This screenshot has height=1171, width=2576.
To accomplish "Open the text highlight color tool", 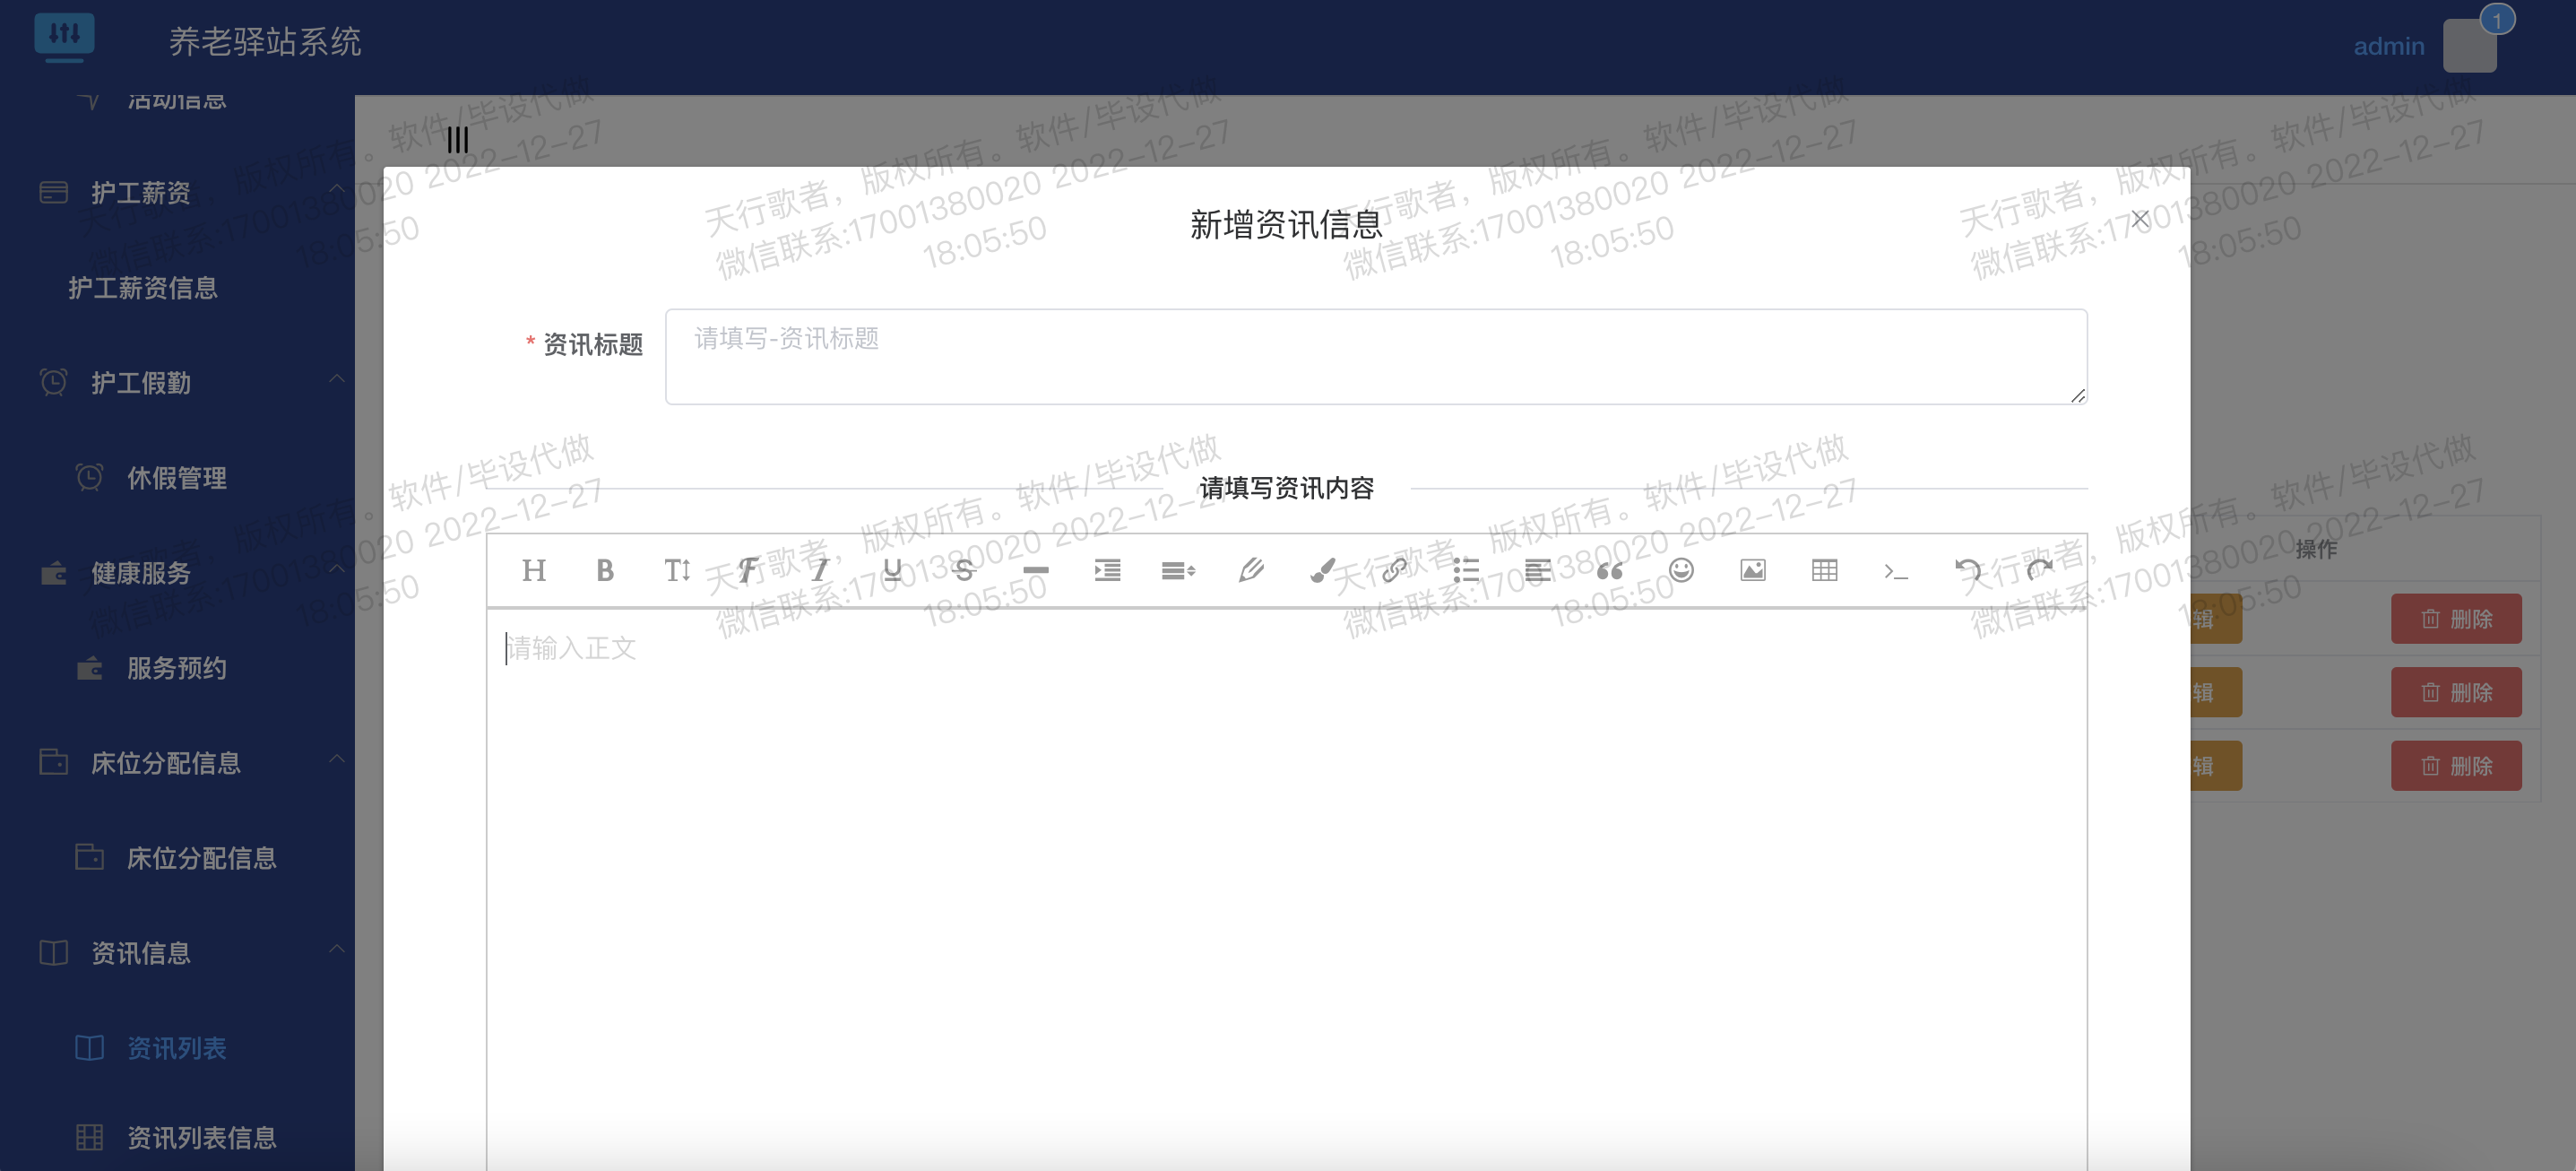I will (x=1322, y=570).
